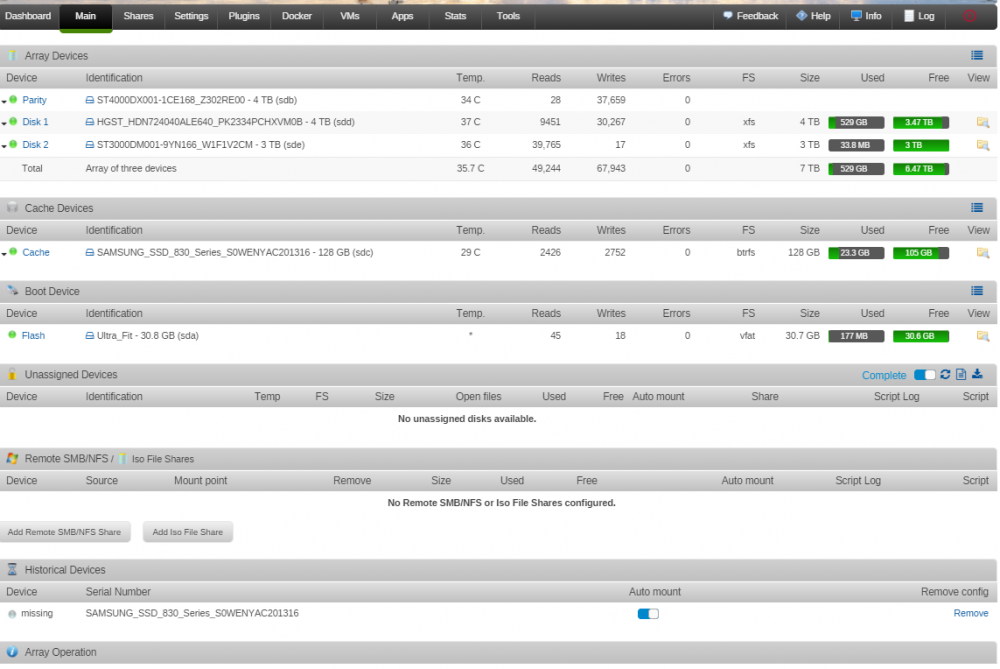Image resolution: width=1000 pixels, height=669 pixels.
Task: Open the Cache device link
Action: (36, 253)
